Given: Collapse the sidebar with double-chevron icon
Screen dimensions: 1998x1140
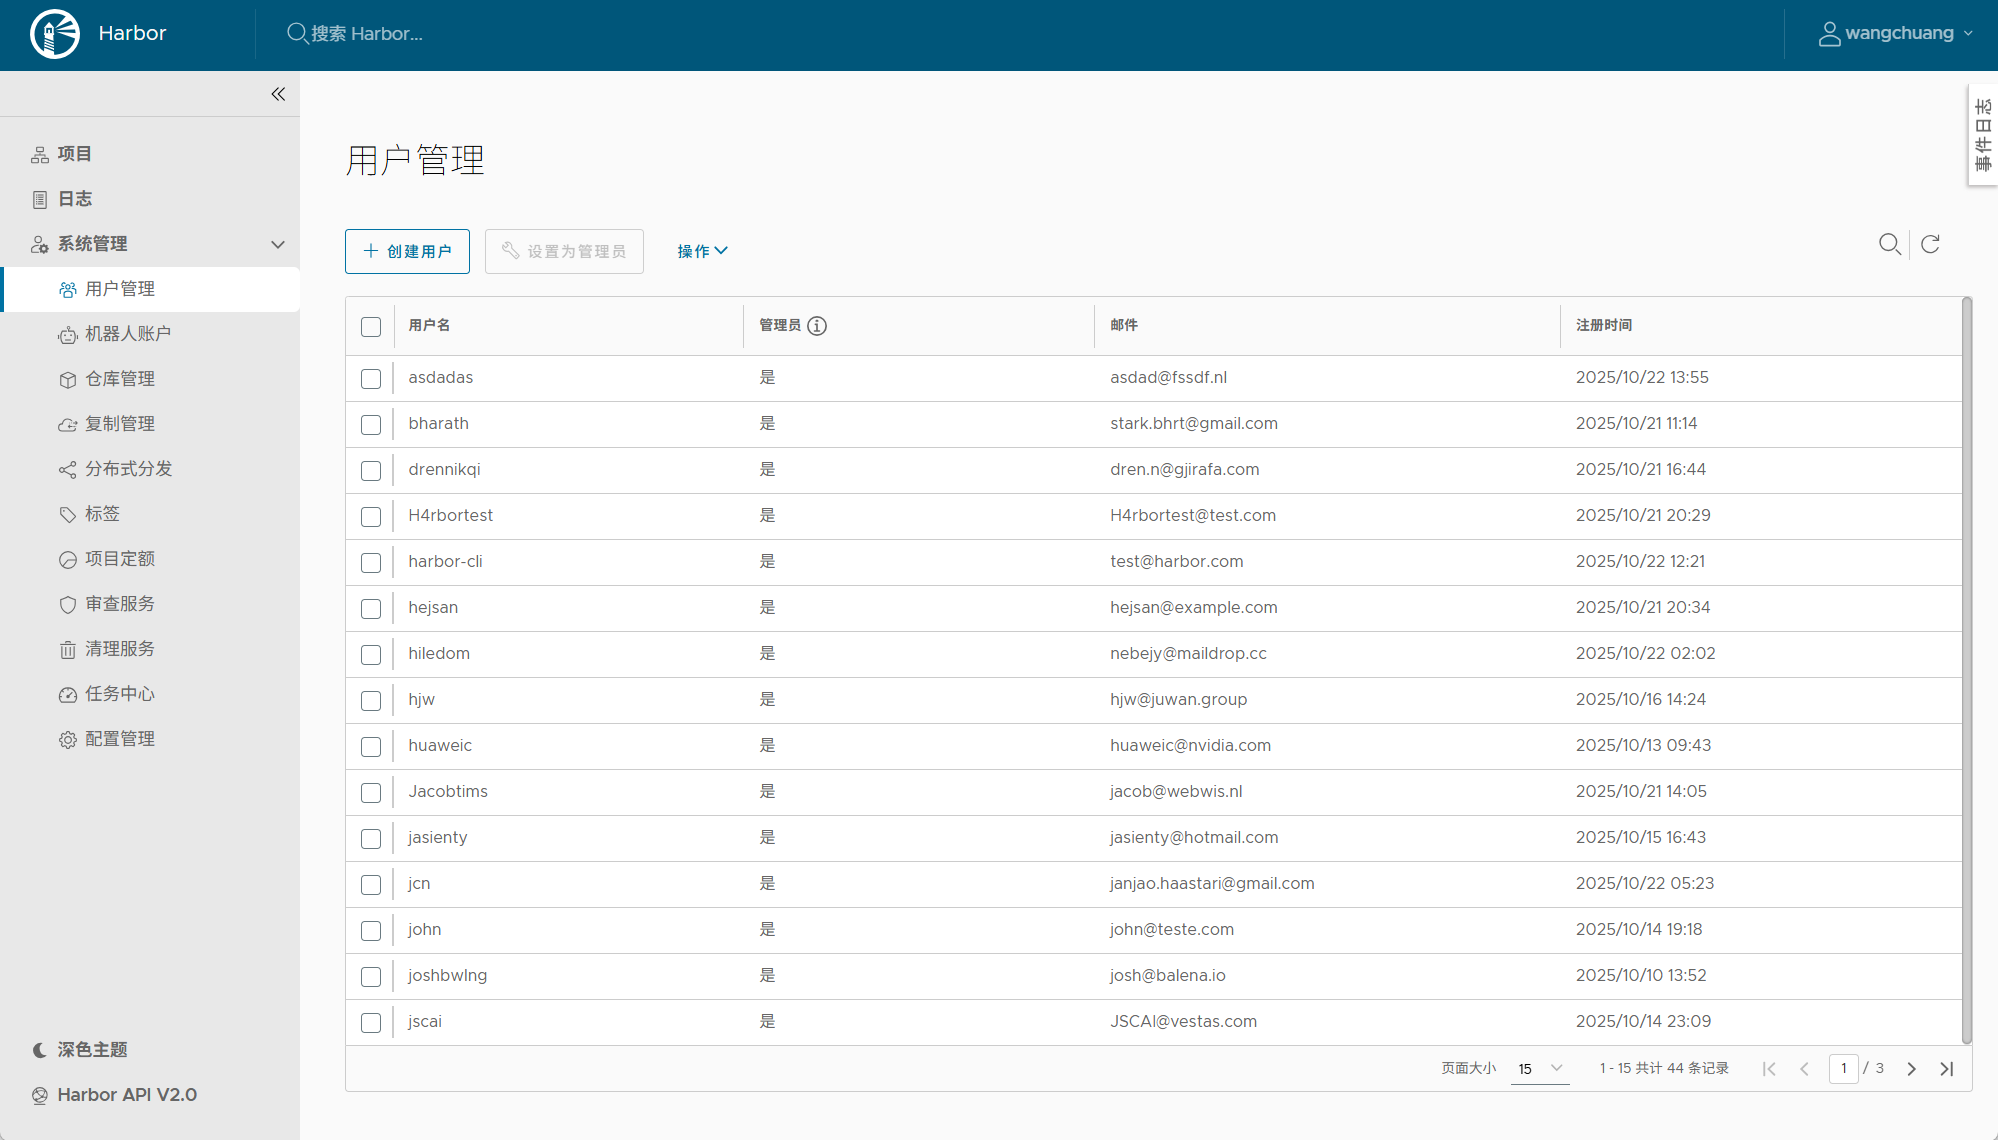Looking at the screenshot, I should (278, 94).
